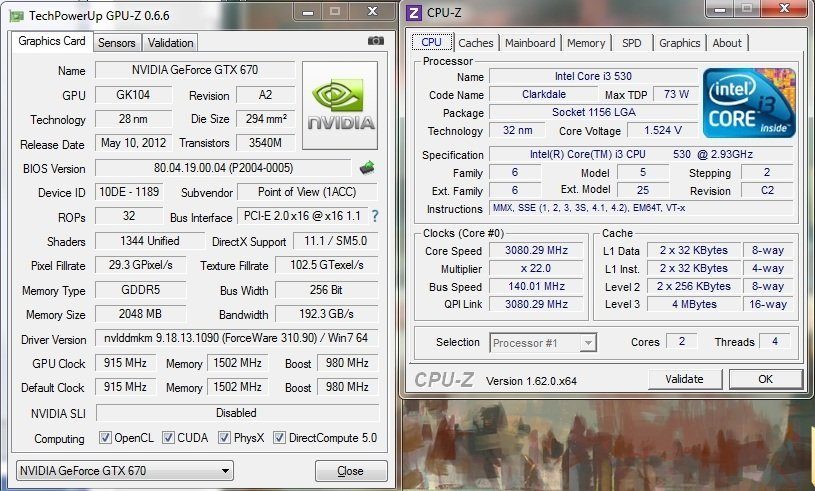Click the Bus Interface question mark icon
The image size is (815, 491).
(x=375, y=216)
